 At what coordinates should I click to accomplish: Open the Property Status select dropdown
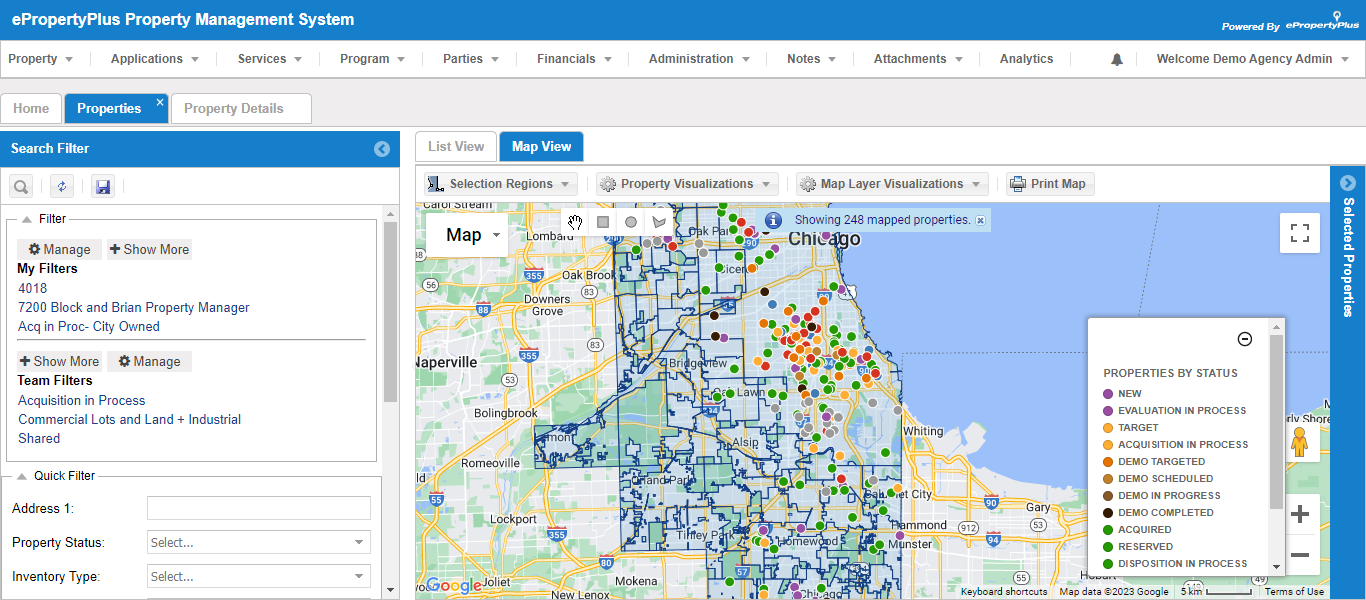point(258,541)
